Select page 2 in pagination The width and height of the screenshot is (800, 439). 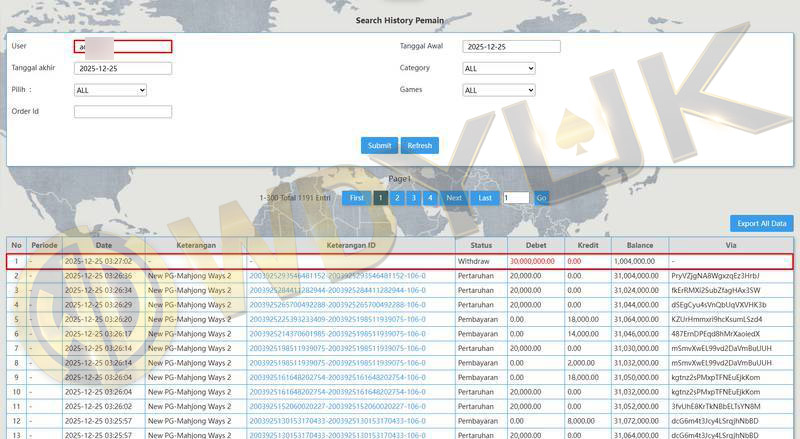tap(398, 198)
